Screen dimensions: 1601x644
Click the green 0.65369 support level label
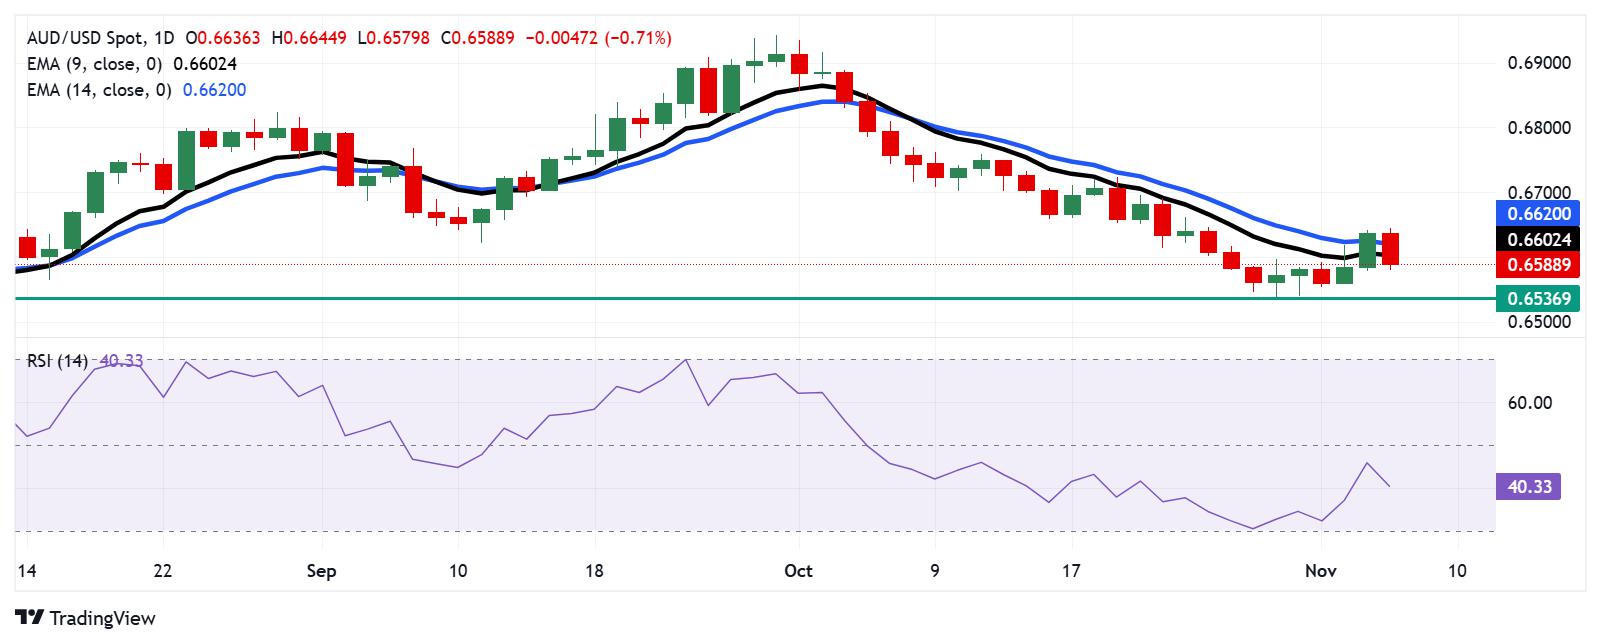click(x=1538, y=298)
